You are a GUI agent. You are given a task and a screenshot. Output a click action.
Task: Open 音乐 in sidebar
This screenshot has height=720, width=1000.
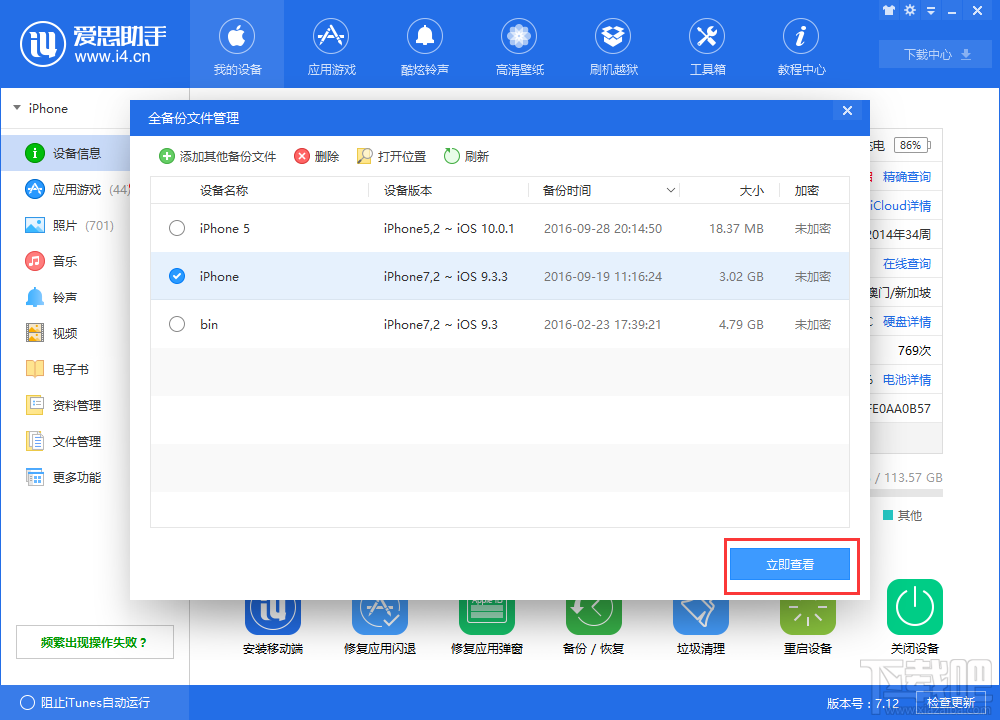coord(65,261)
